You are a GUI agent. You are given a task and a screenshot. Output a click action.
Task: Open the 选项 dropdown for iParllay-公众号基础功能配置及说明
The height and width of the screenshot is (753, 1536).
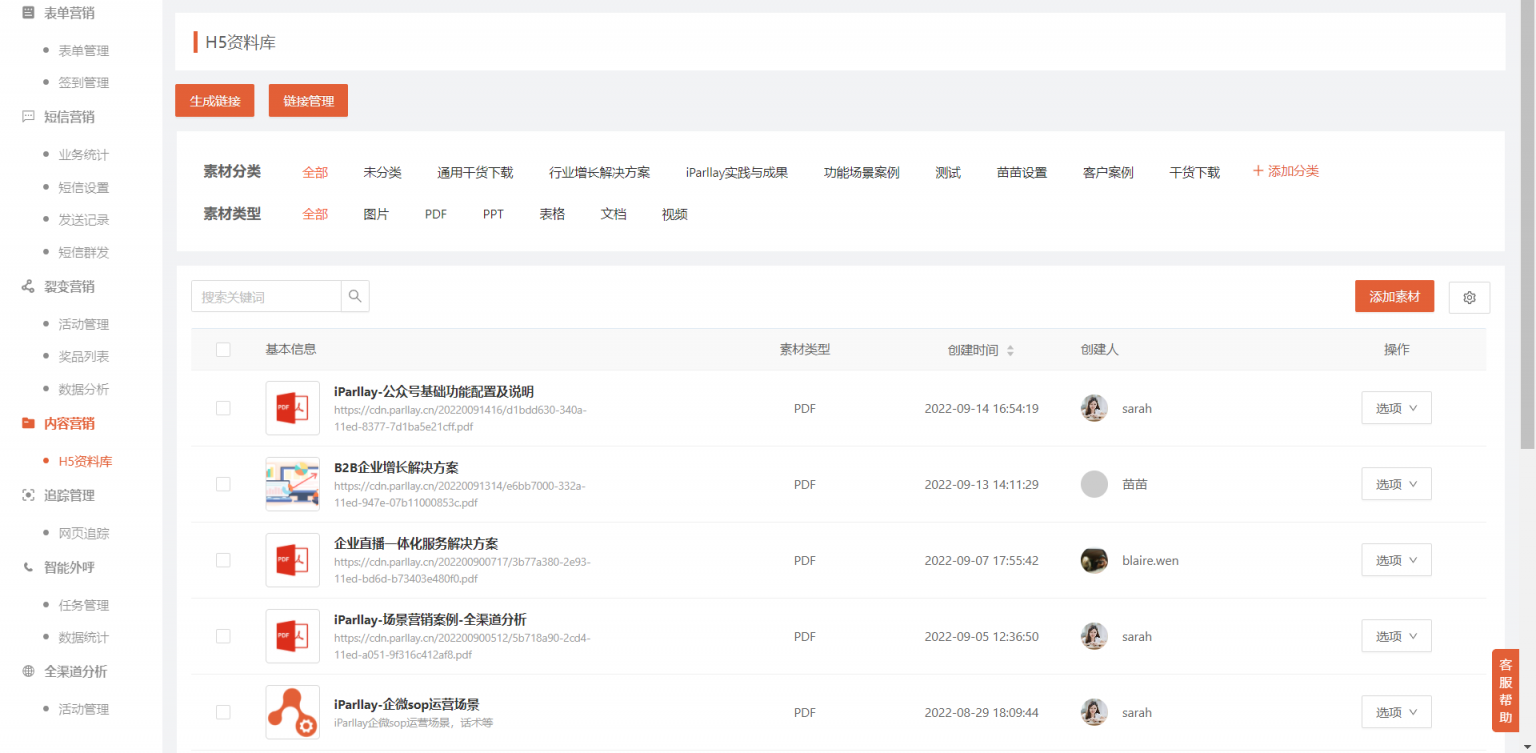pos(1396,408)
